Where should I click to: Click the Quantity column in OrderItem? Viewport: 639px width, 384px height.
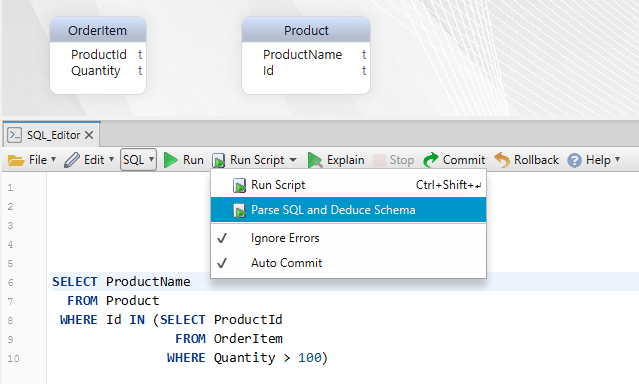96,71
